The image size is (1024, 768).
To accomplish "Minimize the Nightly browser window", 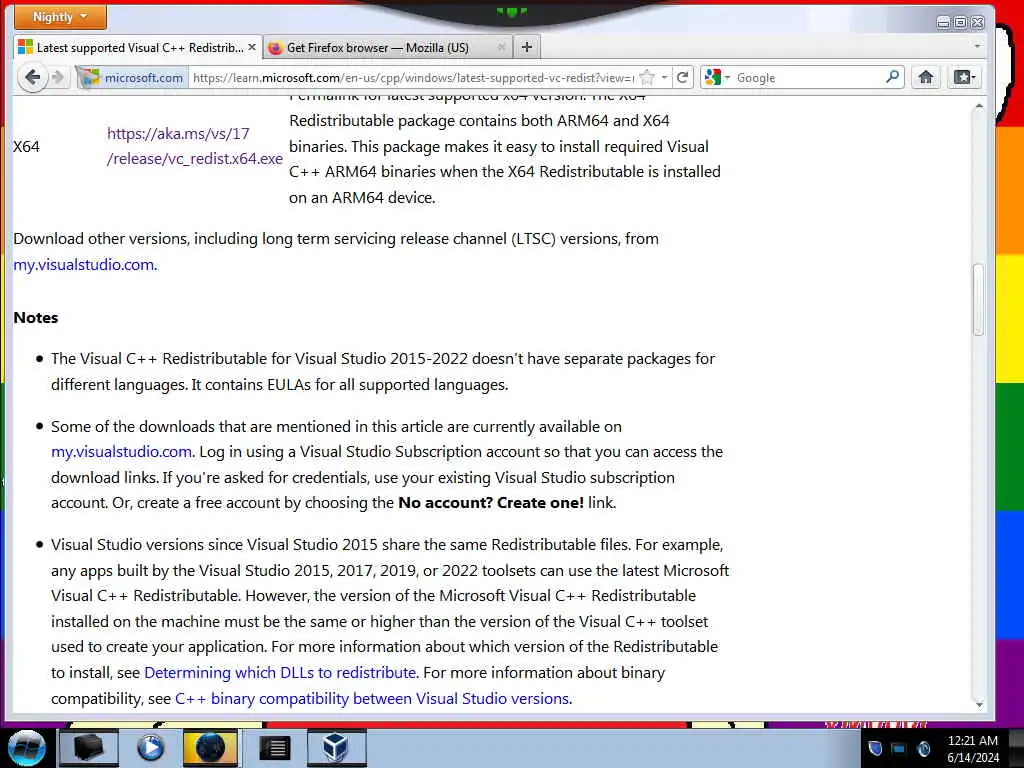I will [943, 23].
